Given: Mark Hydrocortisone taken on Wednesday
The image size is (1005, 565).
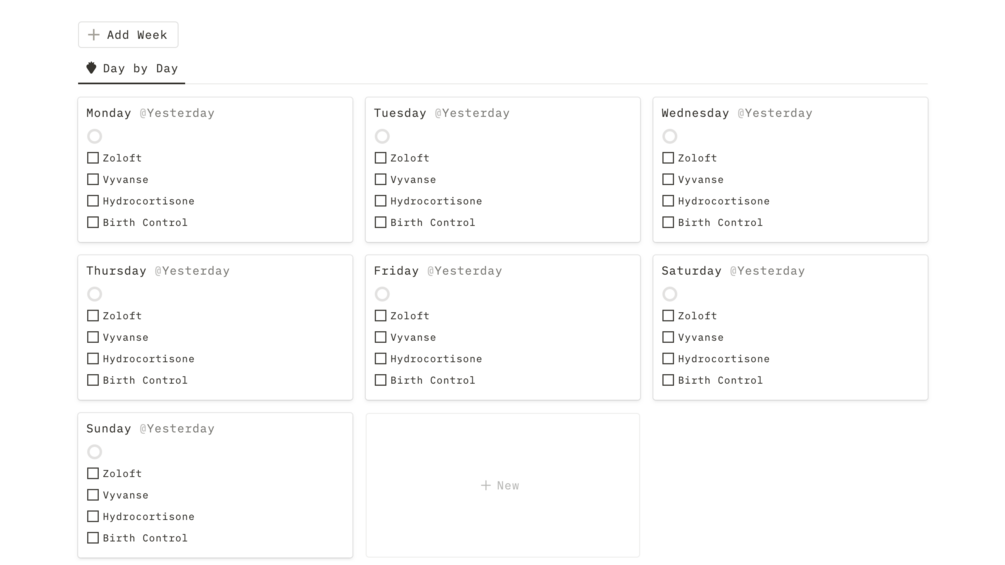Looking at the screenshot, I should (668, 201).
